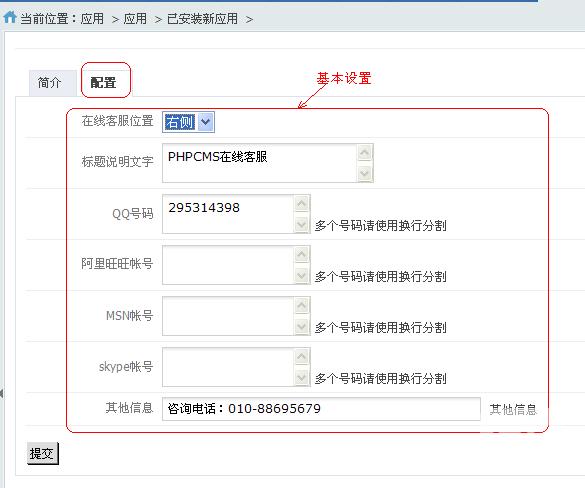Switch to the 配置 tab

coord(103,83)
